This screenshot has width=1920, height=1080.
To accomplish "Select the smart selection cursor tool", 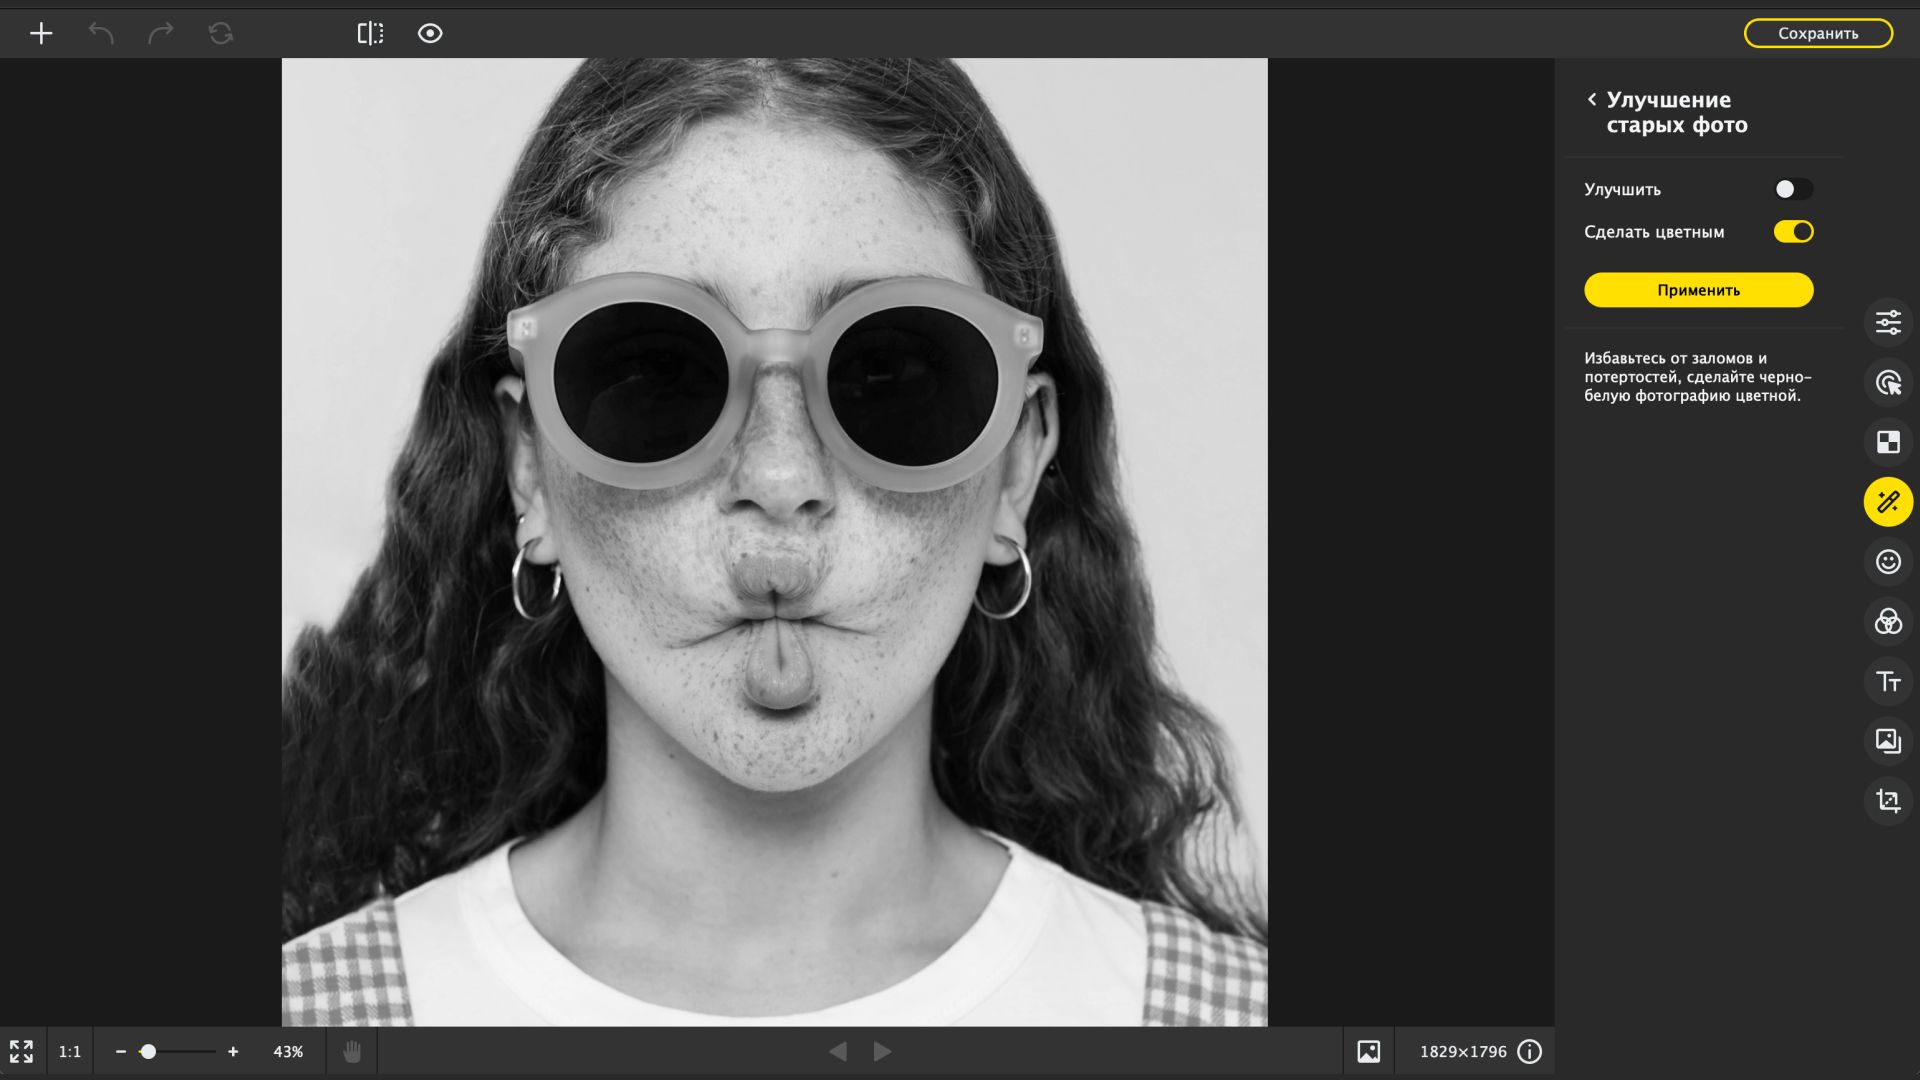I will [x=1888, y=382].
